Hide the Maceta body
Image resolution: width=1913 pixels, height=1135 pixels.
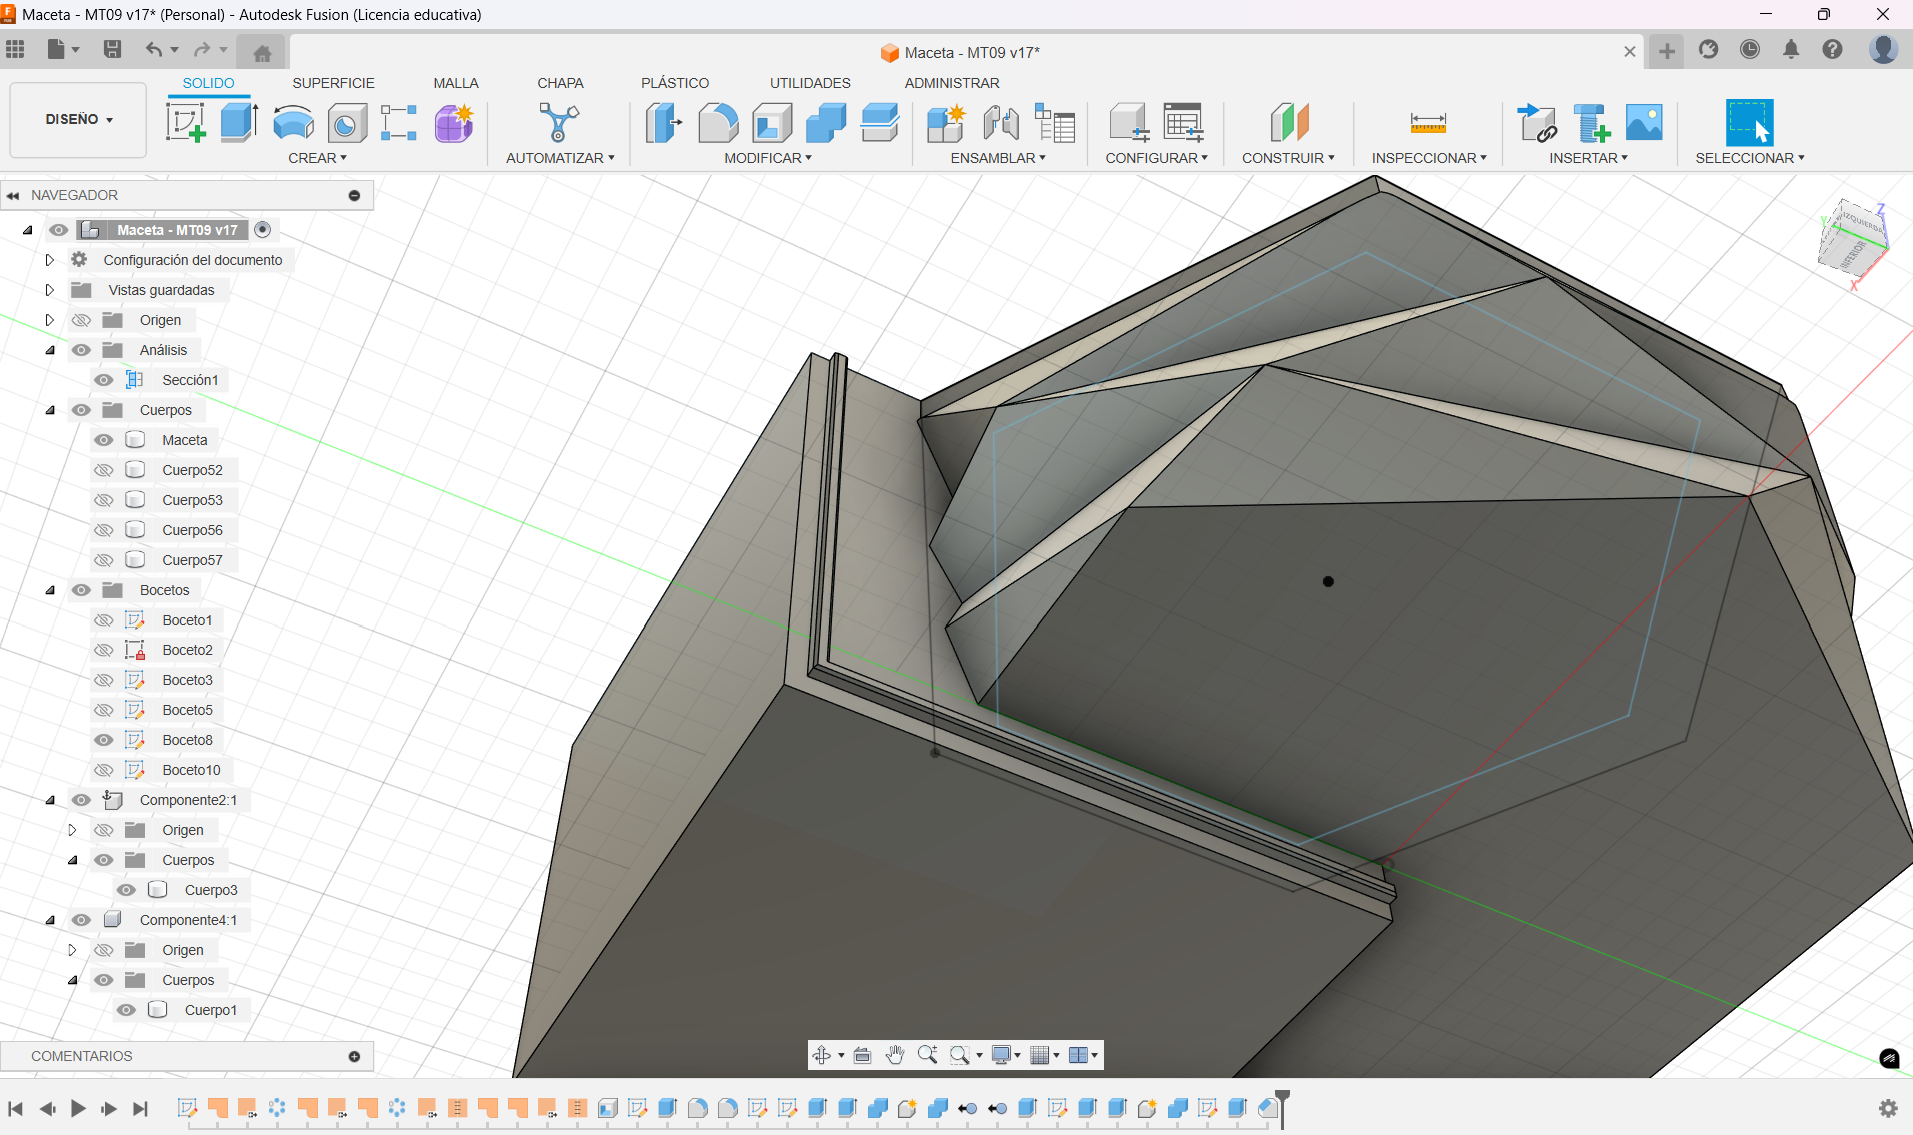pos(103,440)
